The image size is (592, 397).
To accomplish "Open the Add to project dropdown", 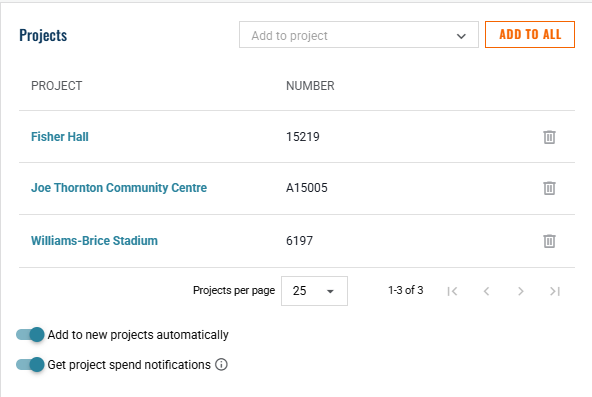I will pyautogui.click(x=359, y=35).
